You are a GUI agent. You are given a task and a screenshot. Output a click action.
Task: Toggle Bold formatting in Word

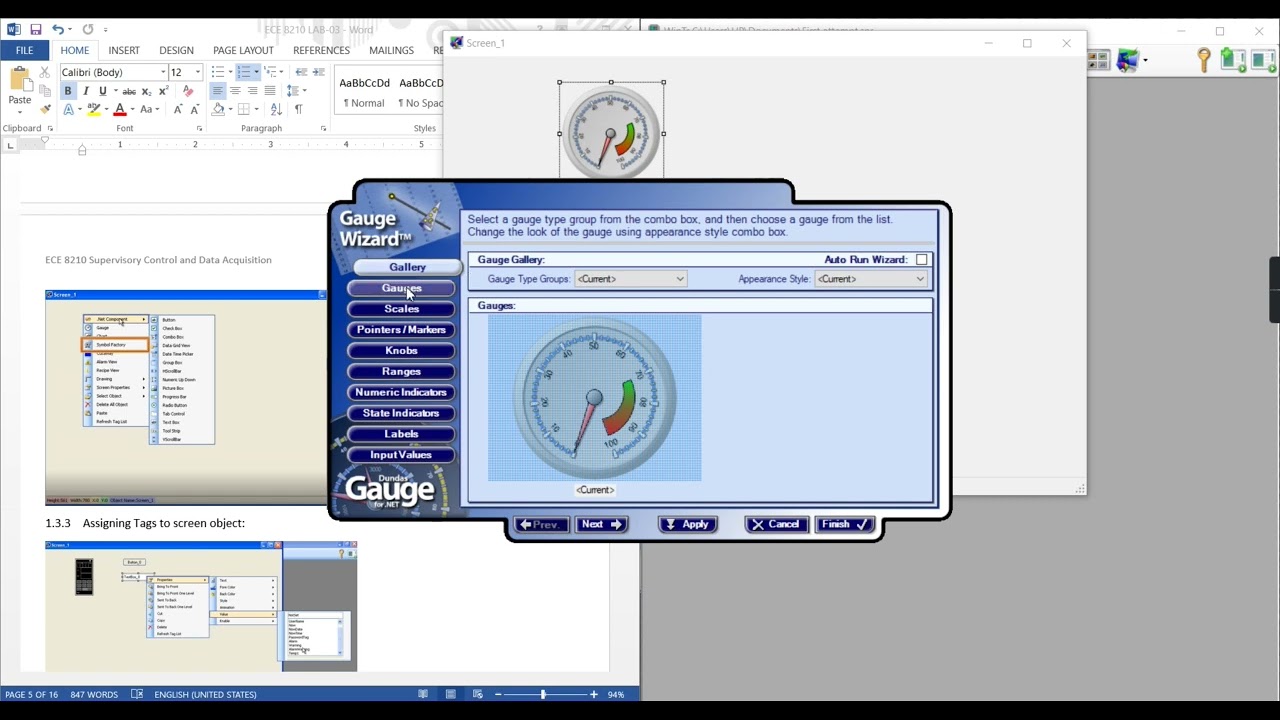(68, 91)
